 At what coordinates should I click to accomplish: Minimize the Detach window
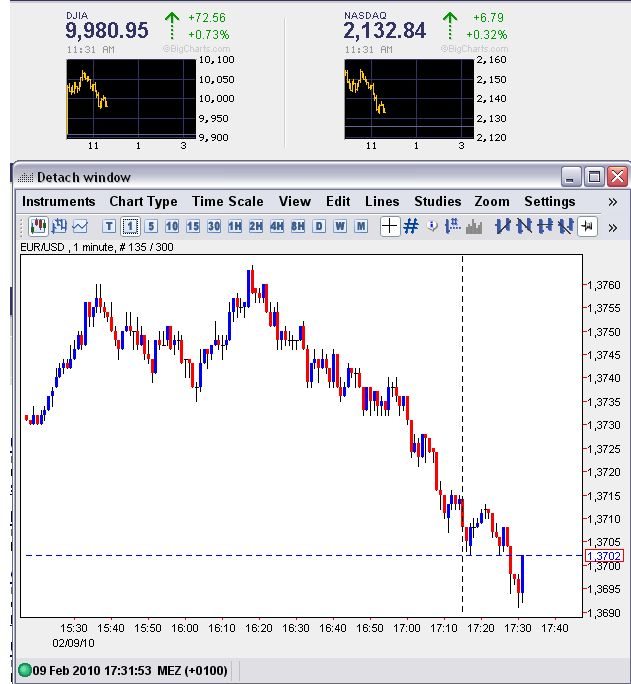tap(570, 177)
